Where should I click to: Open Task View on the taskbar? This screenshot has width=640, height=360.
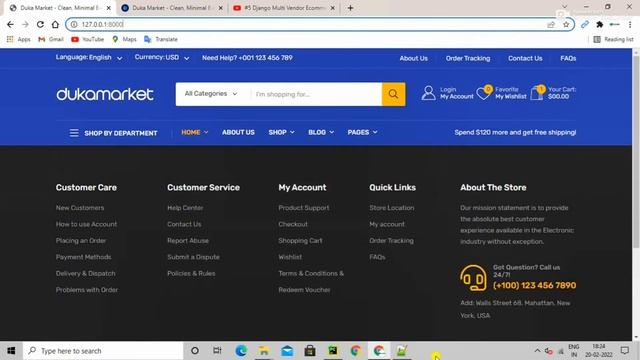(x=217, y=351)
